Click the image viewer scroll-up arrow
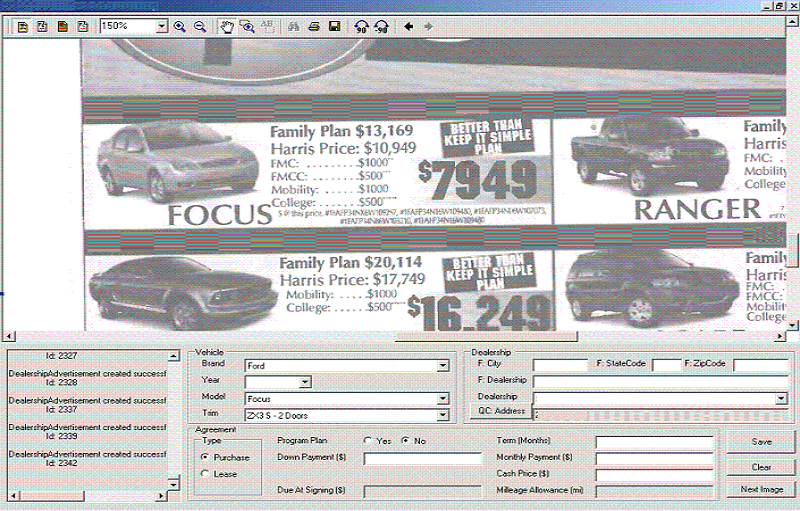Image resolution: width=800 pixels, height=511 pixels. point(792,20)
